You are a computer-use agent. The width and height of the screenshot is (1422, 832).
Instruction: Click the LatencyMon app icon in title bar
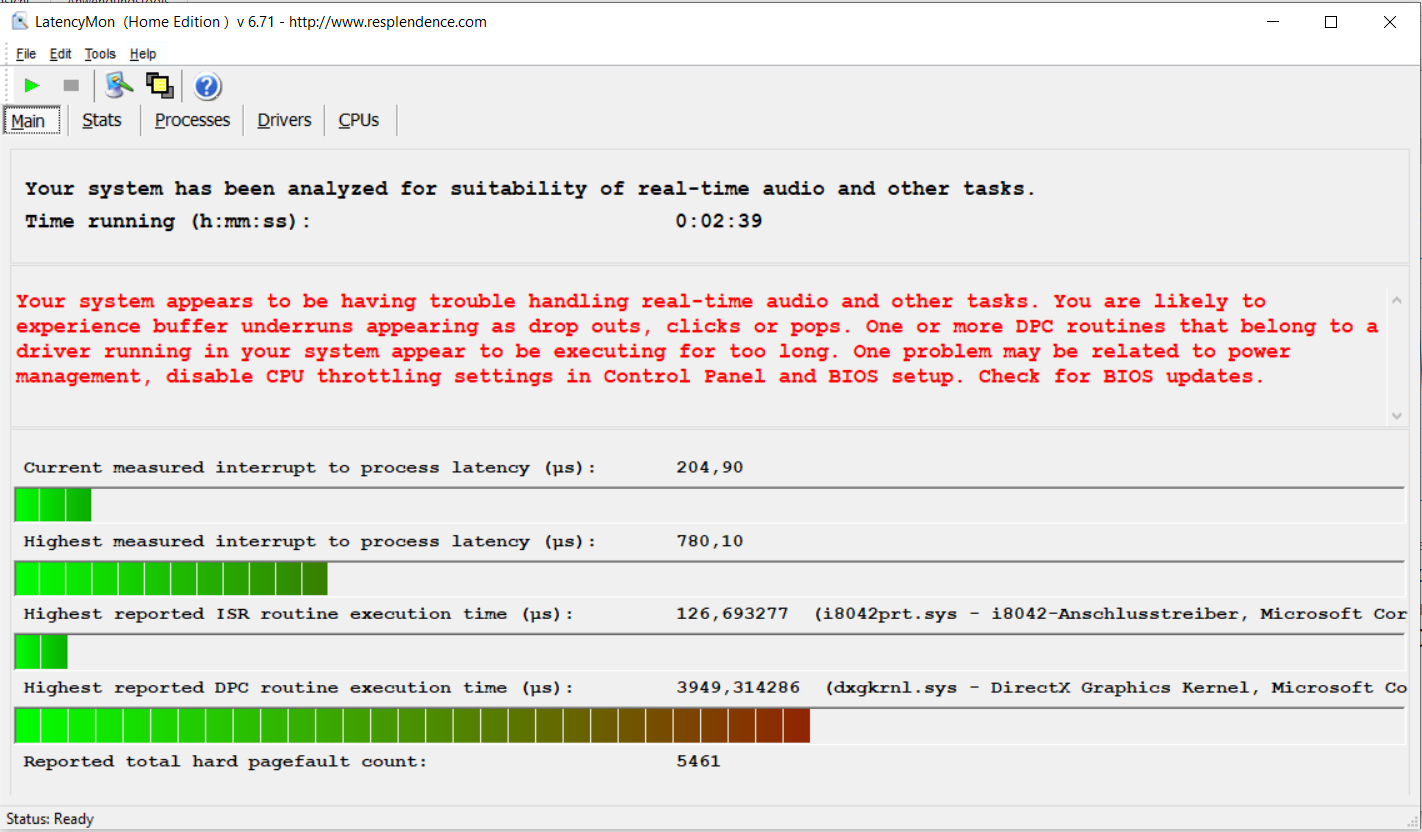[x=19, y=22]
